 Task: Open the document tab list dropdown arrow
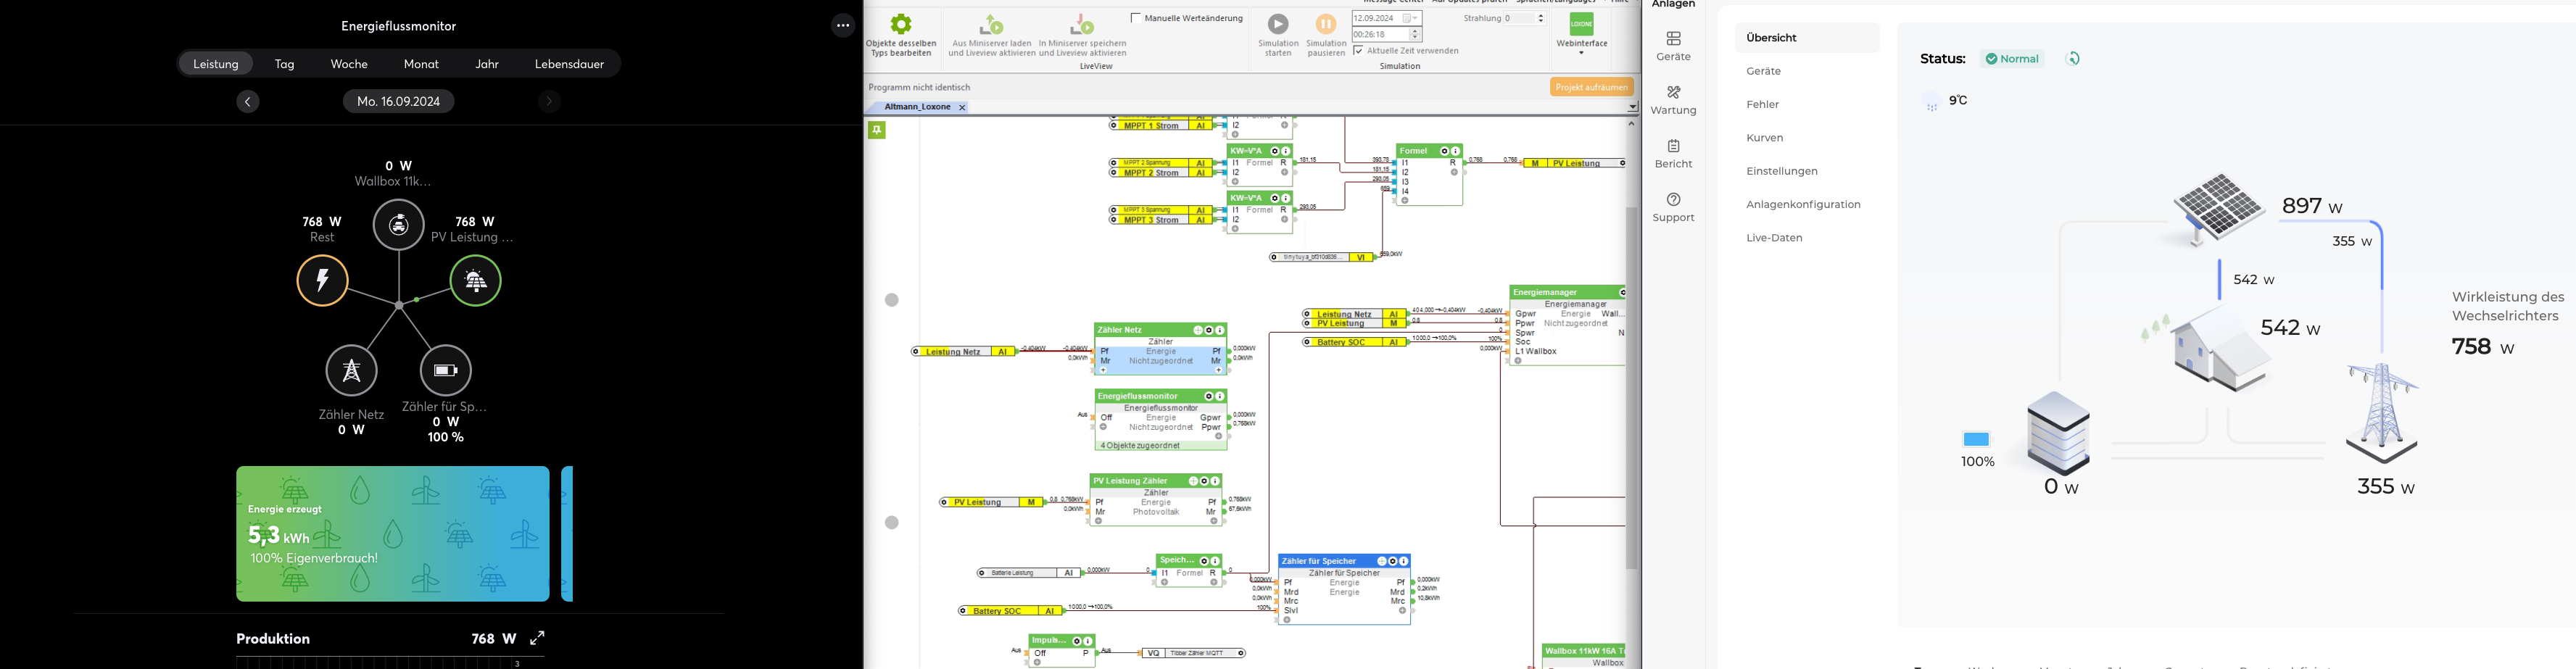point(1632,107)
